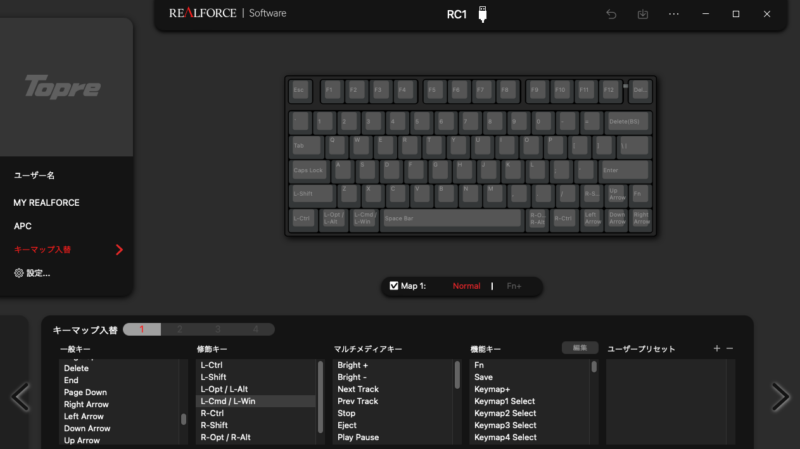Select keymap tab 3
The width and height of the screenshot is (800, 449).
tap(218, 330)
